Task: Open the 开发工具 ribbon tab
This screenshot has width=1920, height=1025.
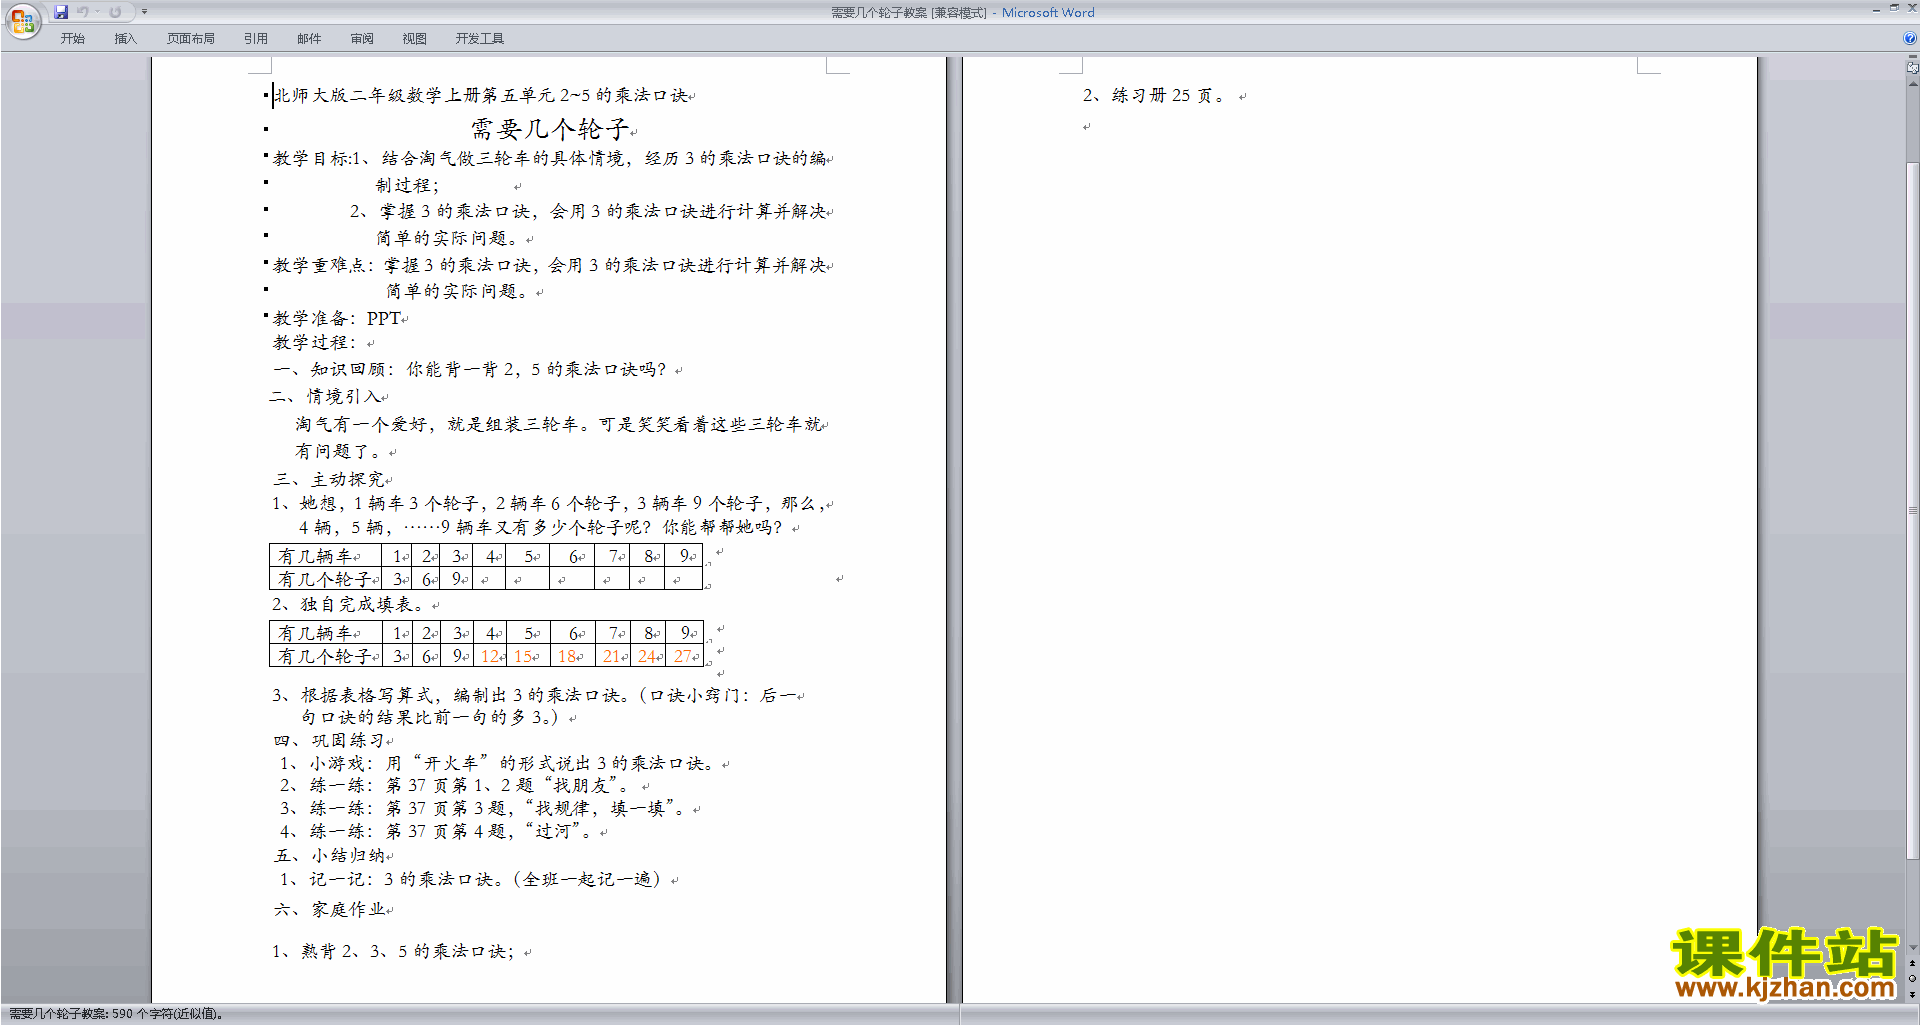Action: coord(480,38)
